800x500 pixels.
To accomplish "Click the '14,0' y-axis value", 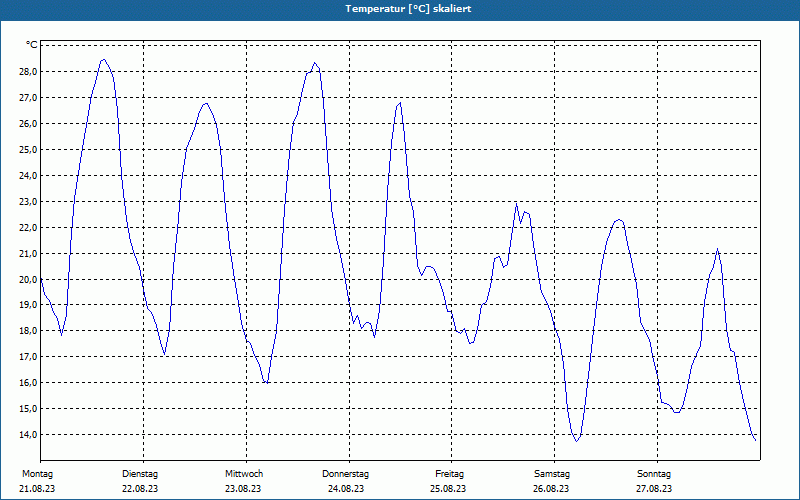I will [28, 435].
